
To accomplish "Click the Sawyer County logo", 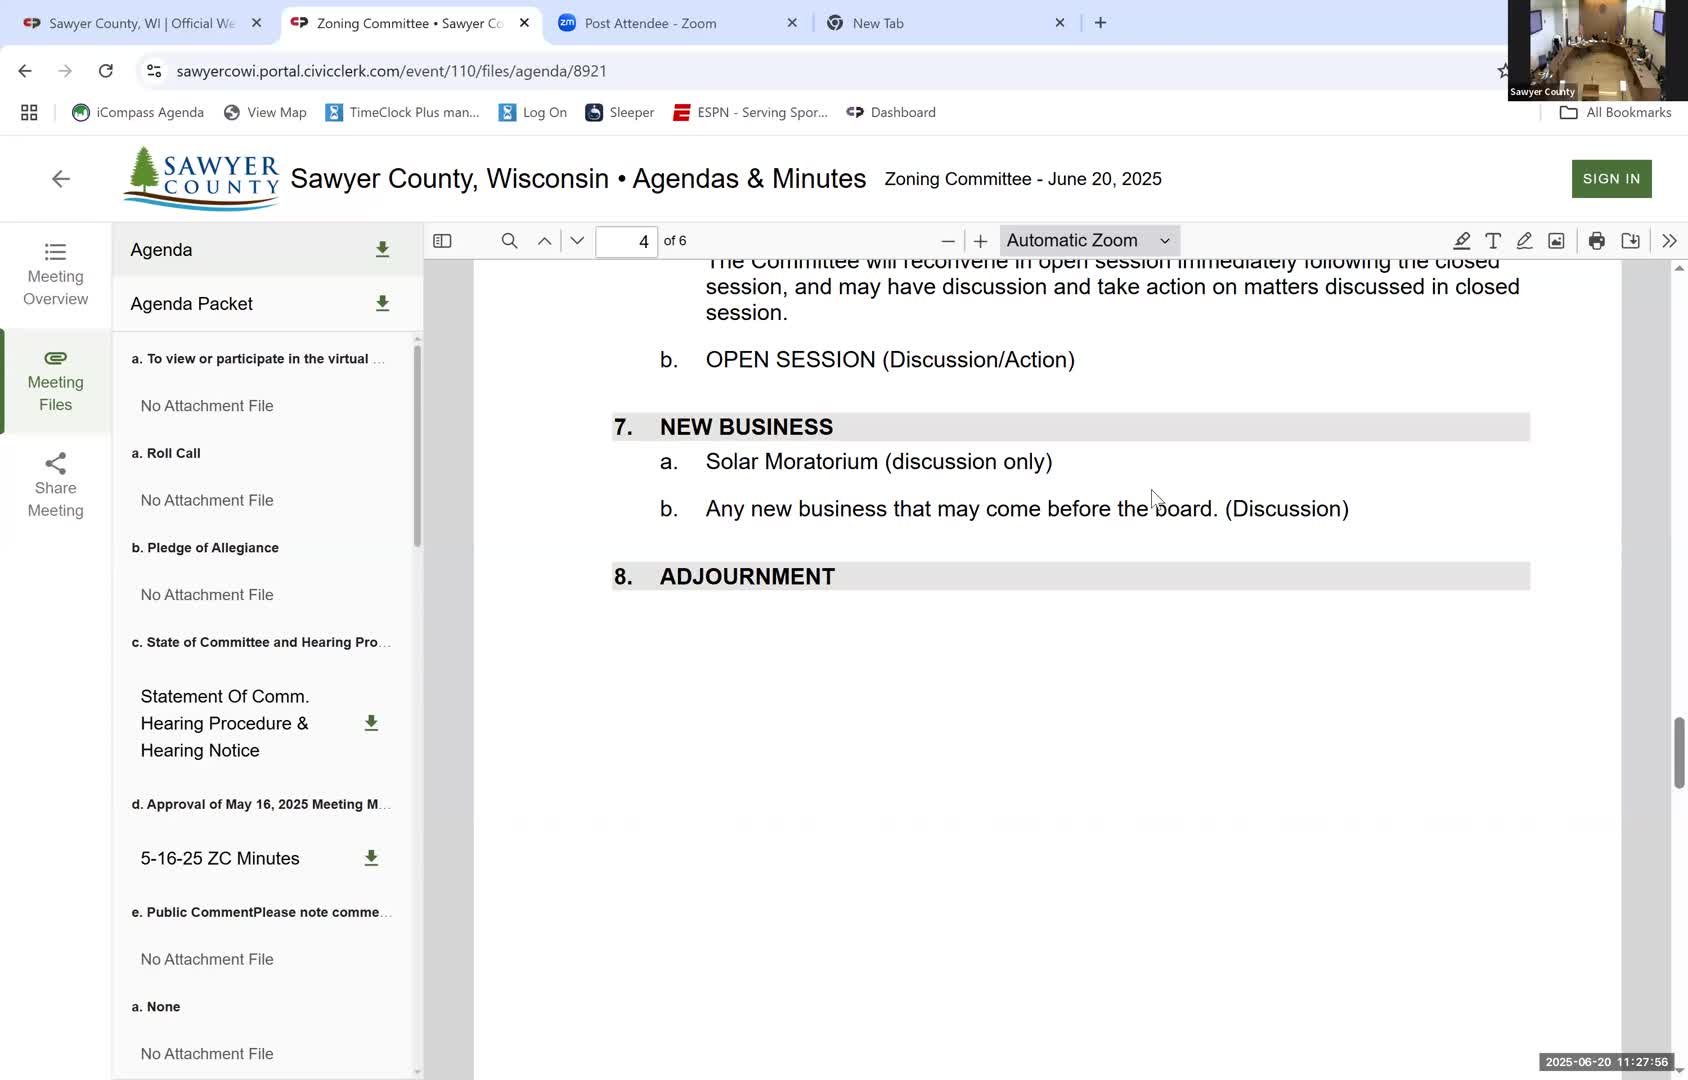I will tap(201, 179).
